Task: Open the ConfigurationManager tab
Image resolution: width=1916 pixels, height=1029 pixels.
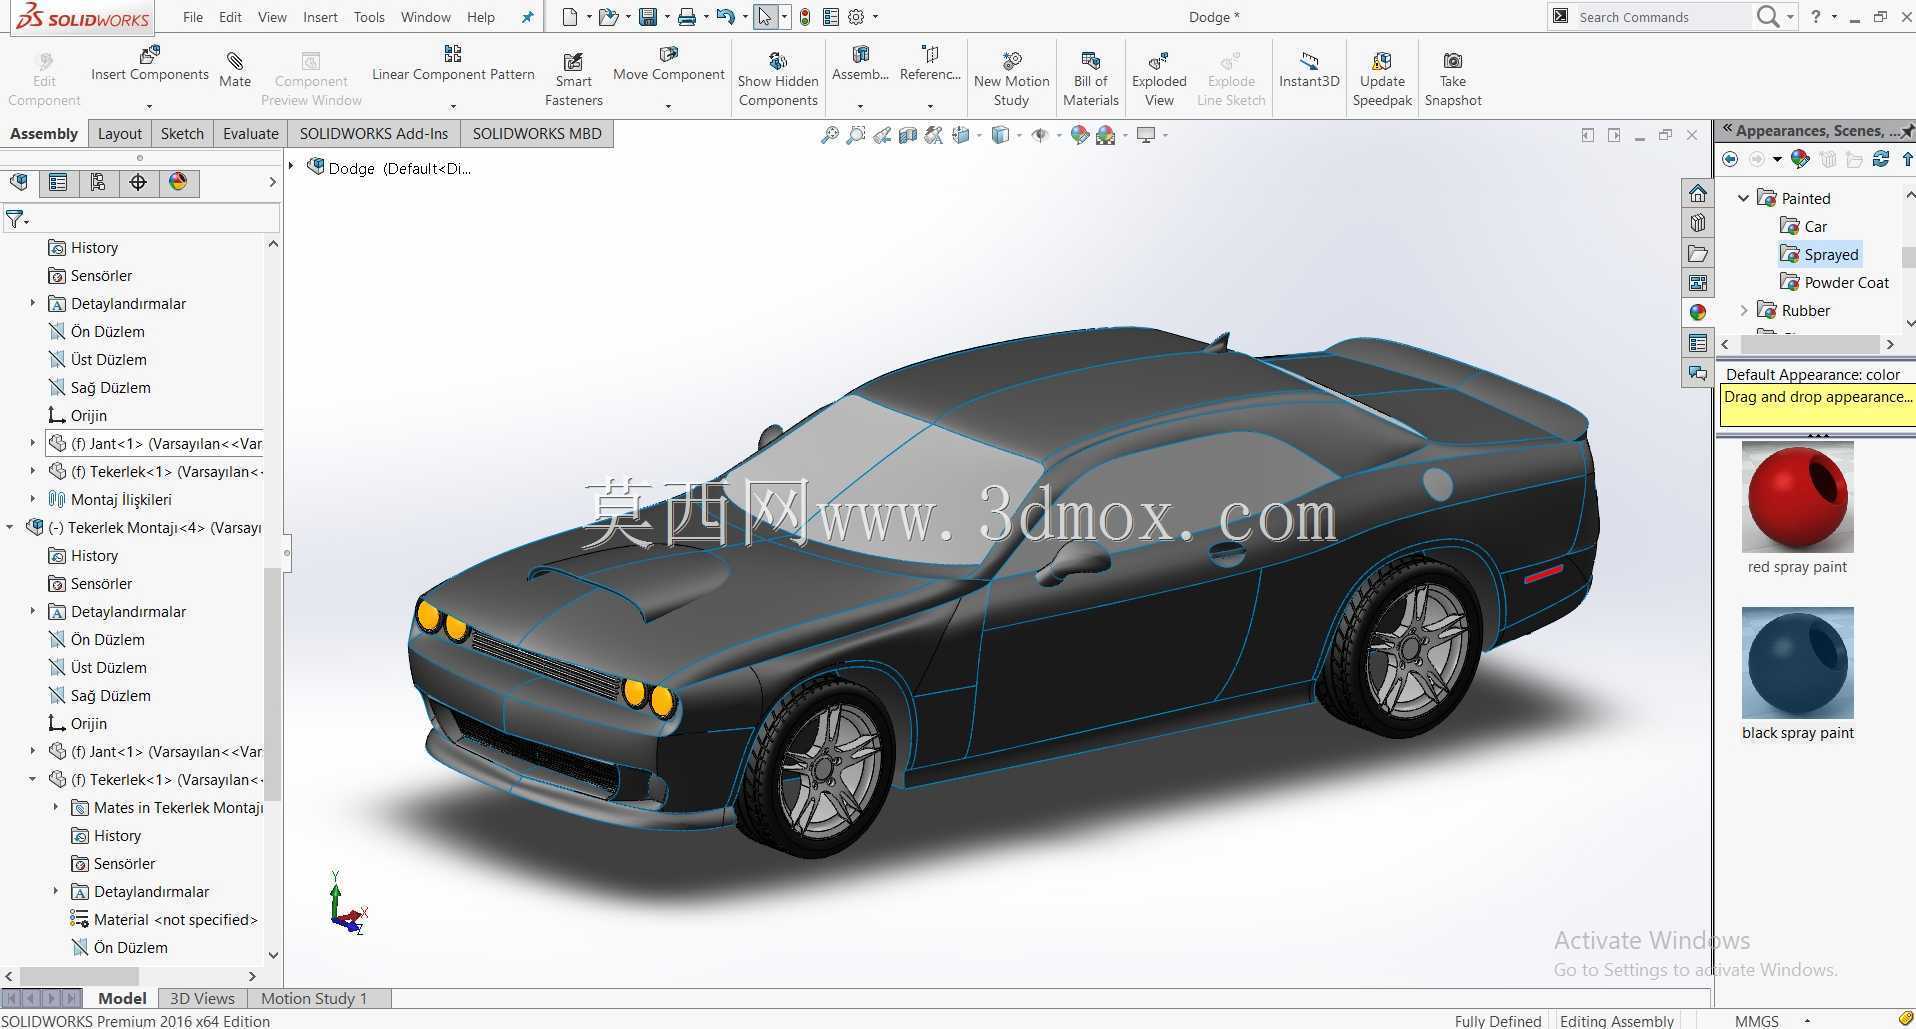Action: point(98,182)
